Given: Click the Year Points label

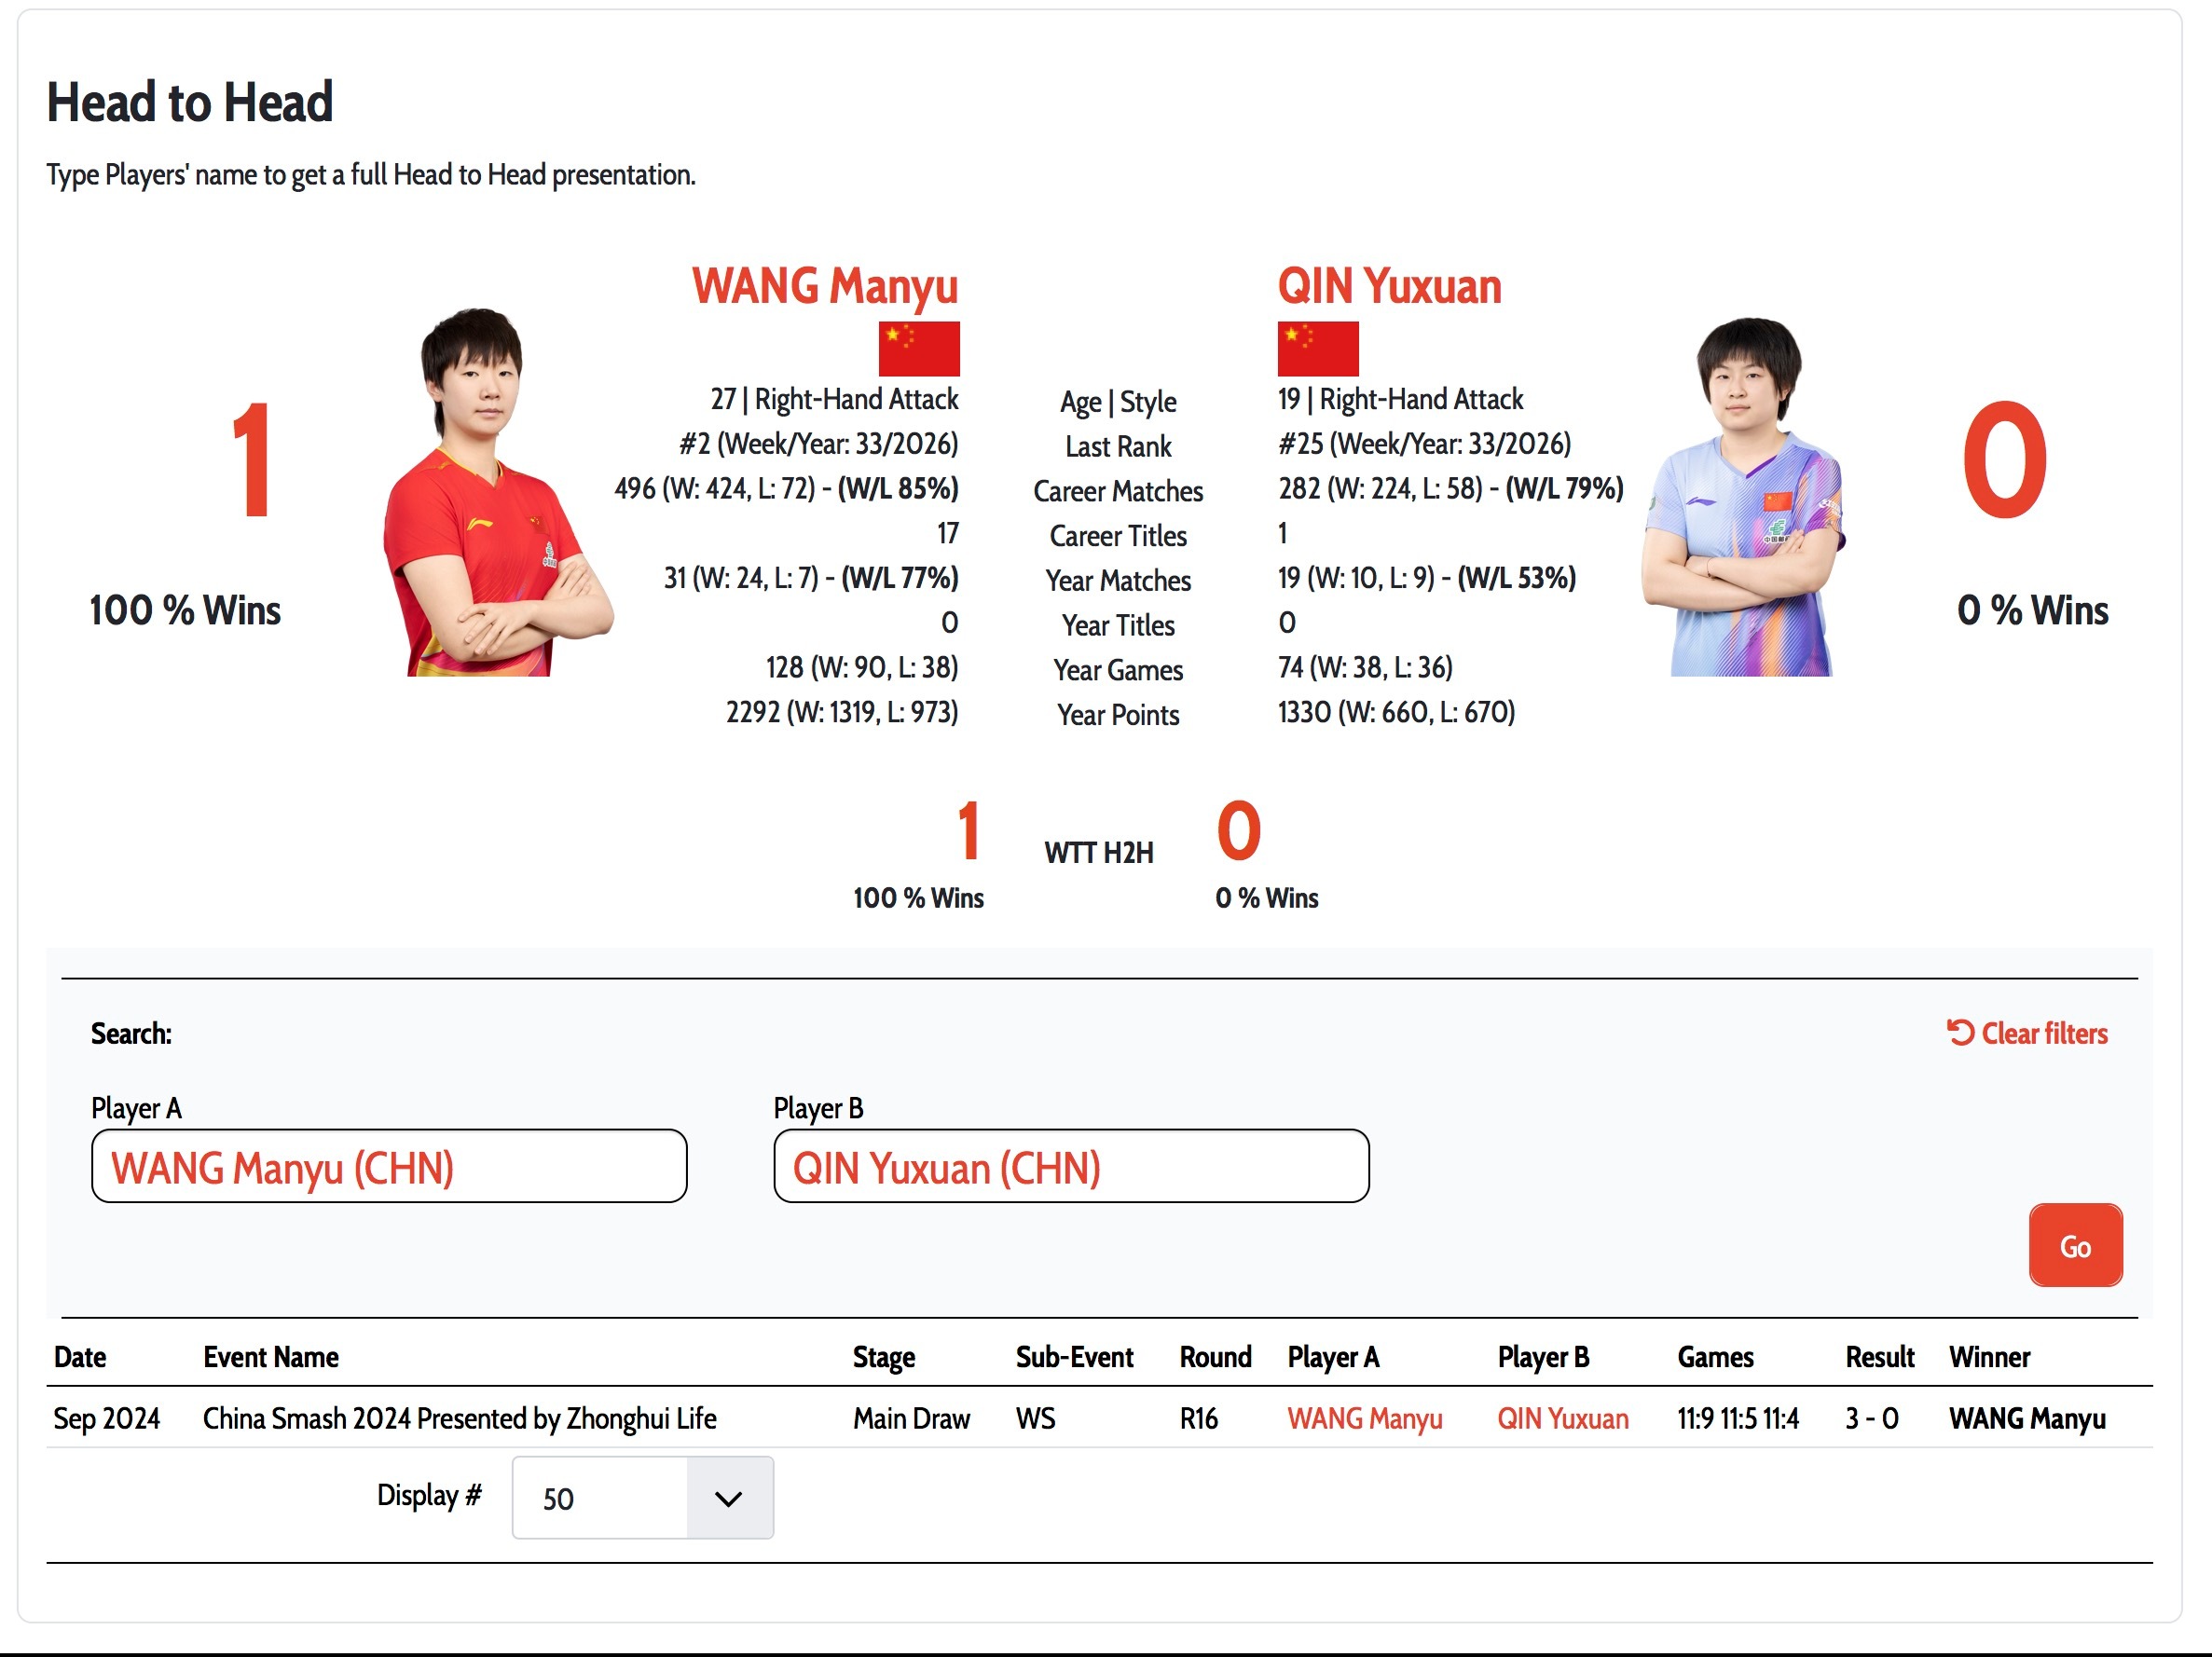Looking at the screenshot, I should tap(1118, 715).
